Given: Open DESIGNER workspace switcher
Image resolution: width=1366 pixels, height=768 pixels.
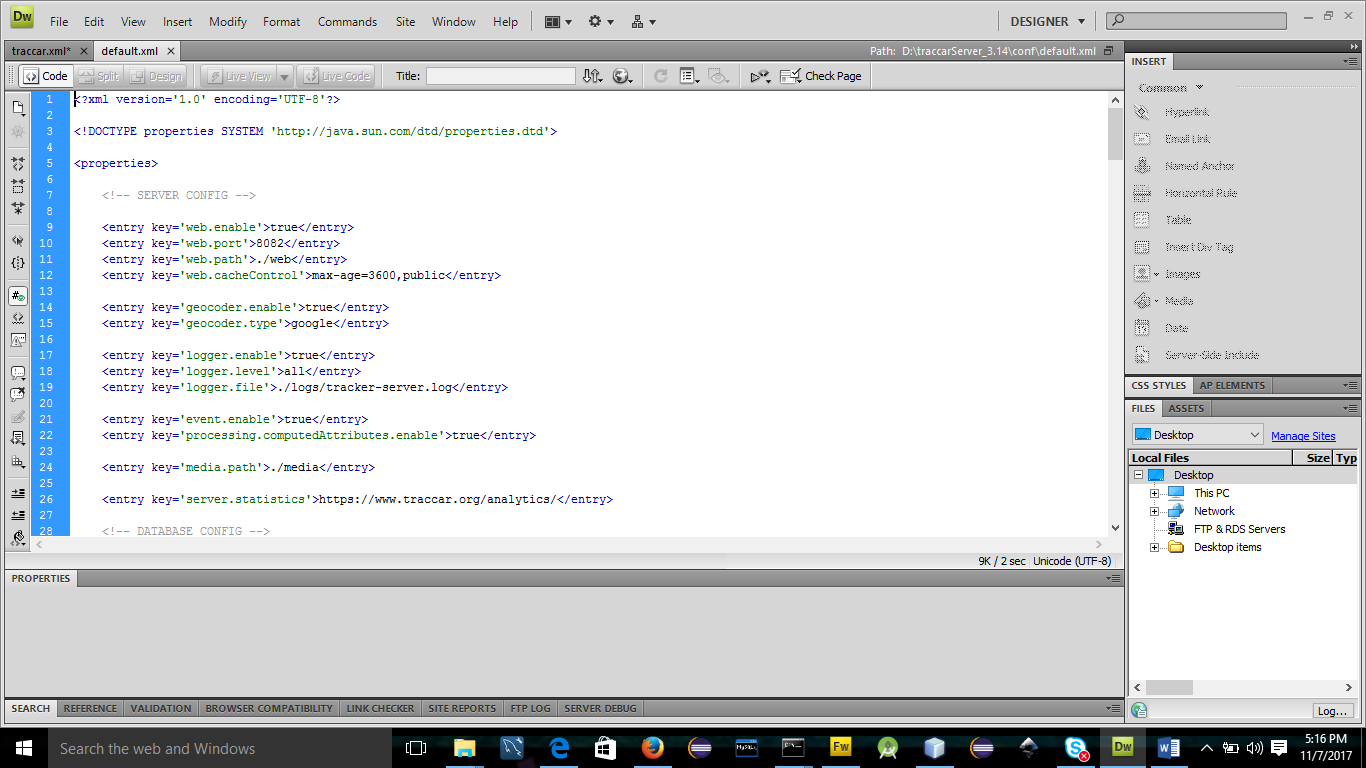Looking at the screenshot, I should 1047,21.
